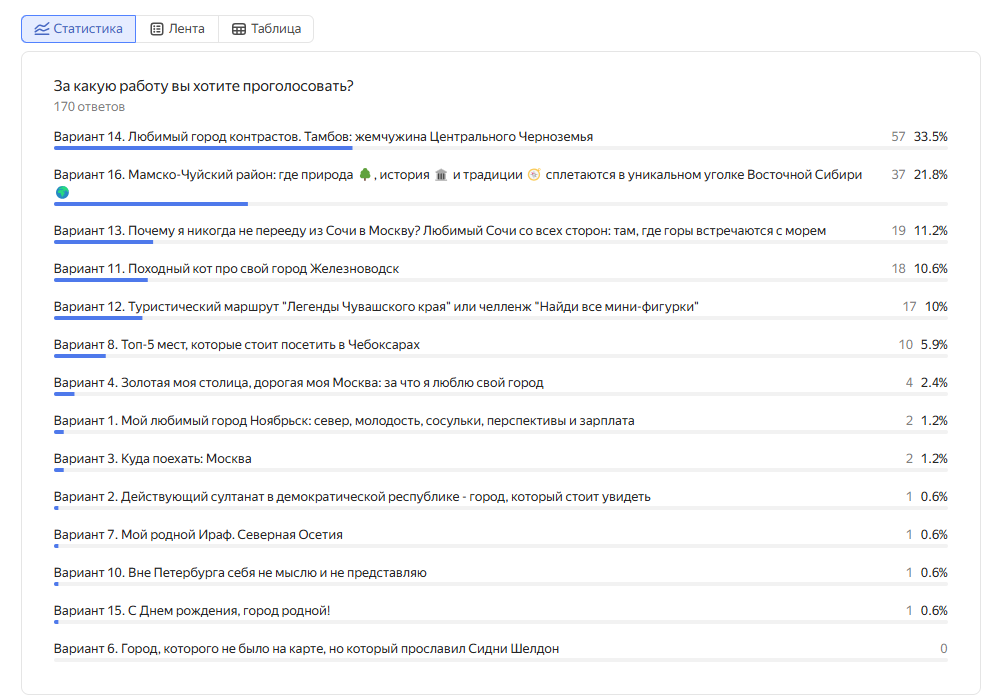Click the Вариант 13 Сочи progress bar
The width and height of the screenshot is (994, 700).
click(x=103, y=242)
